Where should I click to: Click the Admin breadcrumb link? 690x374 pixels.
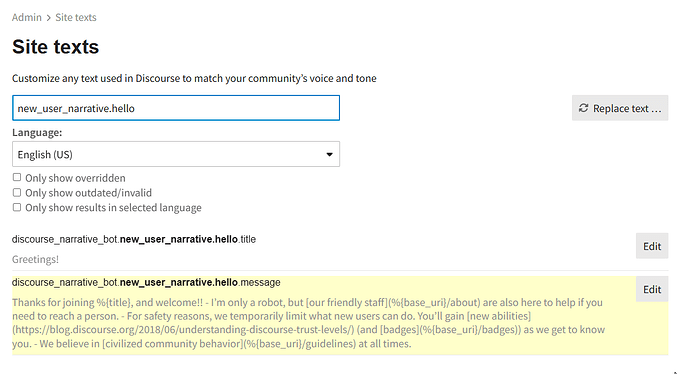pos(26,18)
